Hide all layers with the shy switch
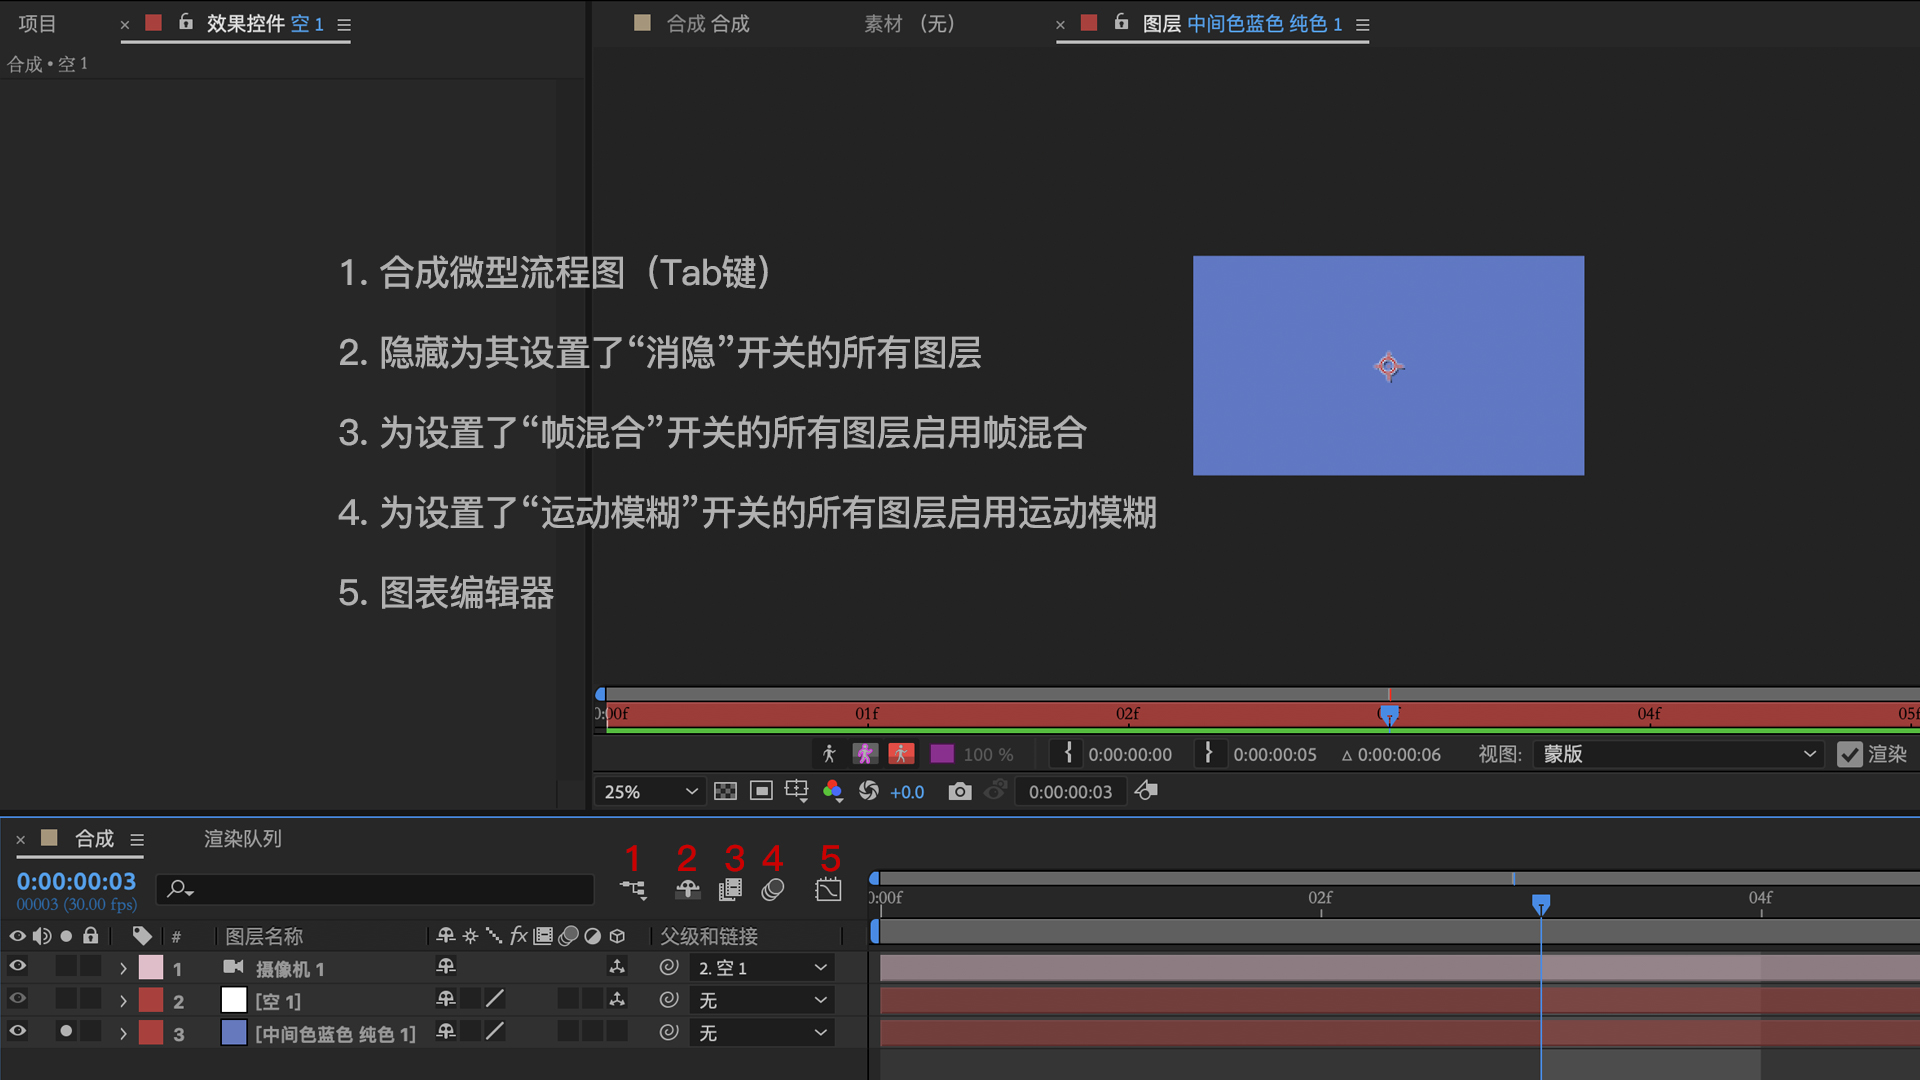This screenshot has height=1080, width=1920. 687,890
